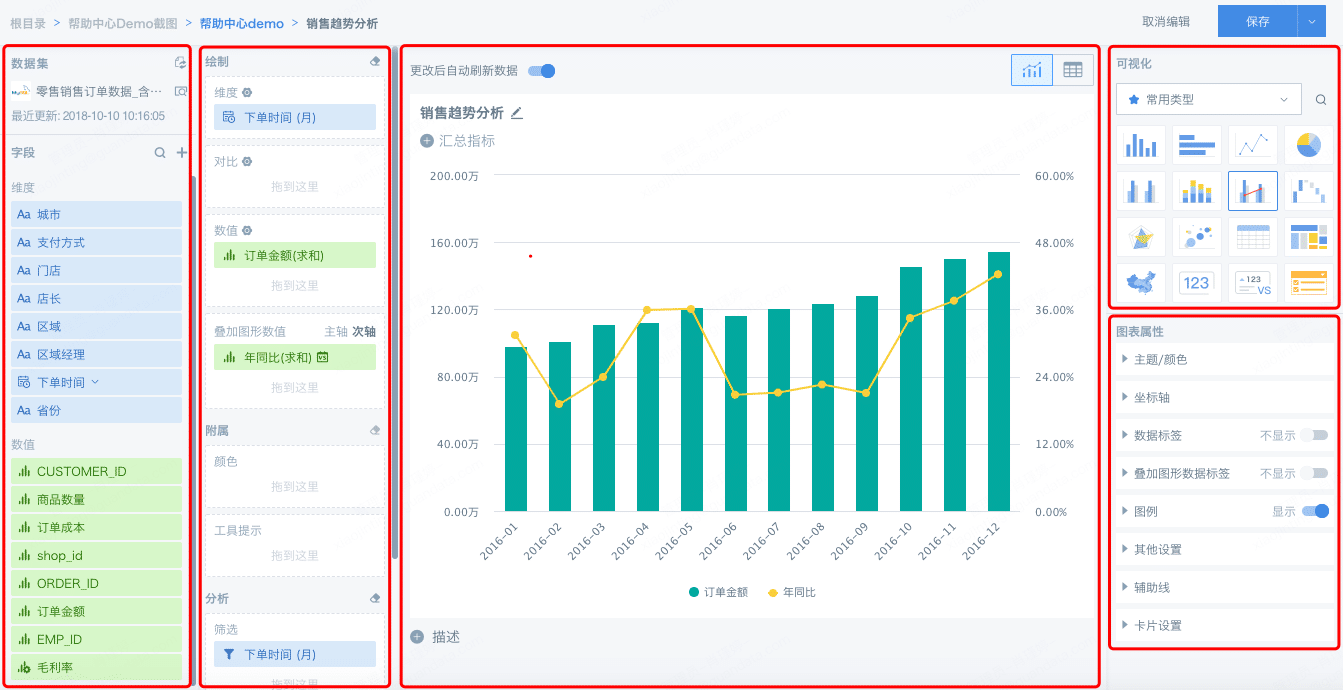The width and height of the screenshot is (1343, 690).
Task: Edit chart title with pencil icon
Action: (x=517, y=113)
